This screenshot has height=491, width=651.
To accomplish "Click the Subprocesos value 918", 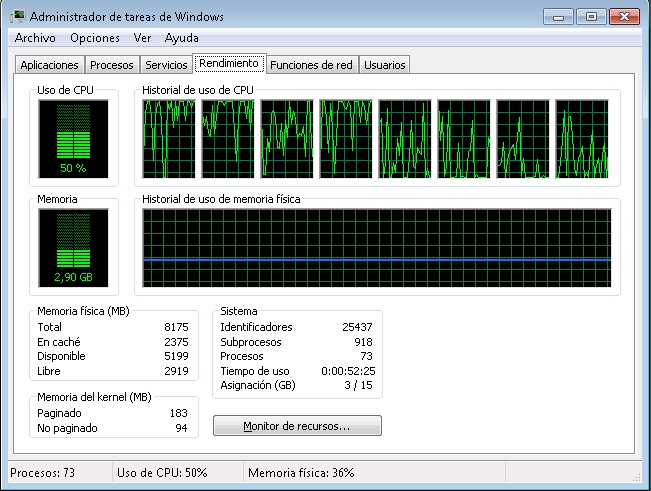I will click(x=363, y=342).
